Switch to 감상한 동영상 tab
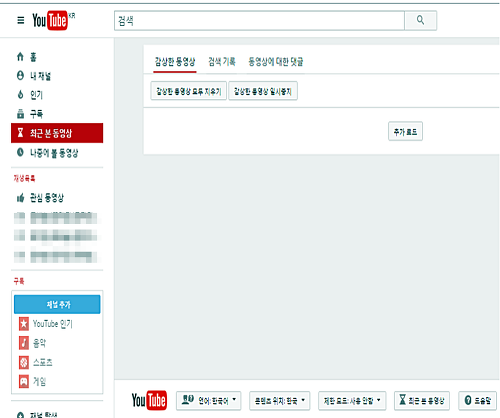Viewport: 500px width, 418px height. (175, 62)
